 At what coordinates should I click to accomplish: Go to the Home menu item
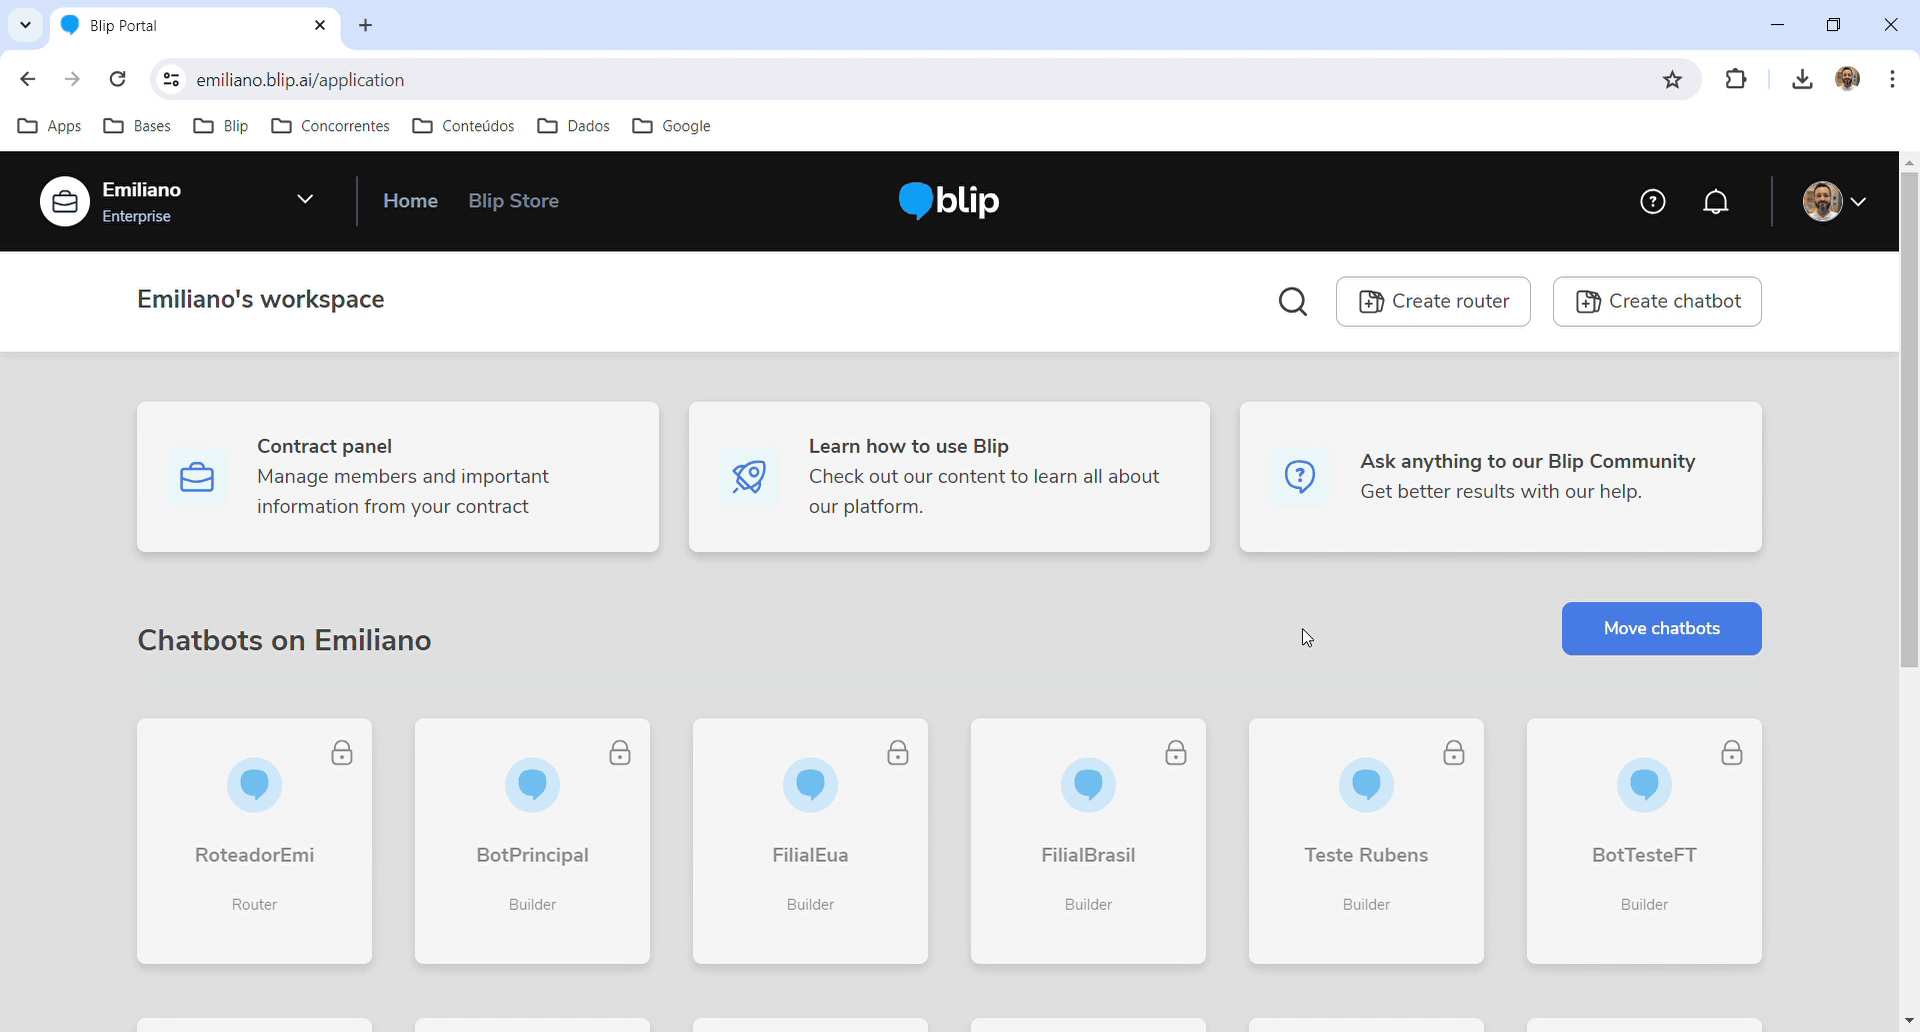pyautogui.click(x=410, y=201)
